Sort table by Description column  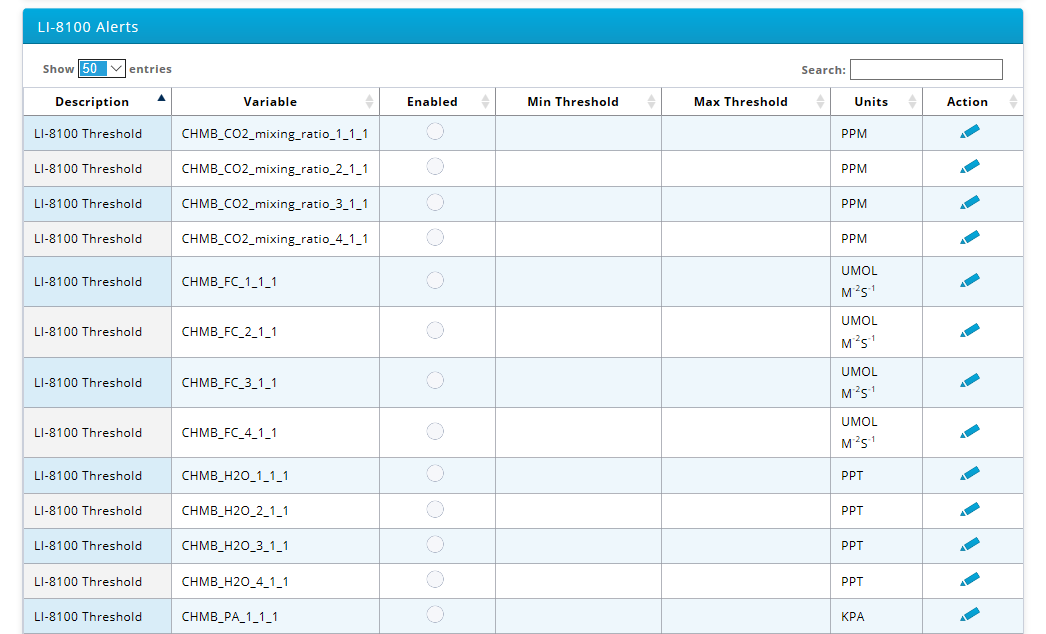(x=97, y=101)
